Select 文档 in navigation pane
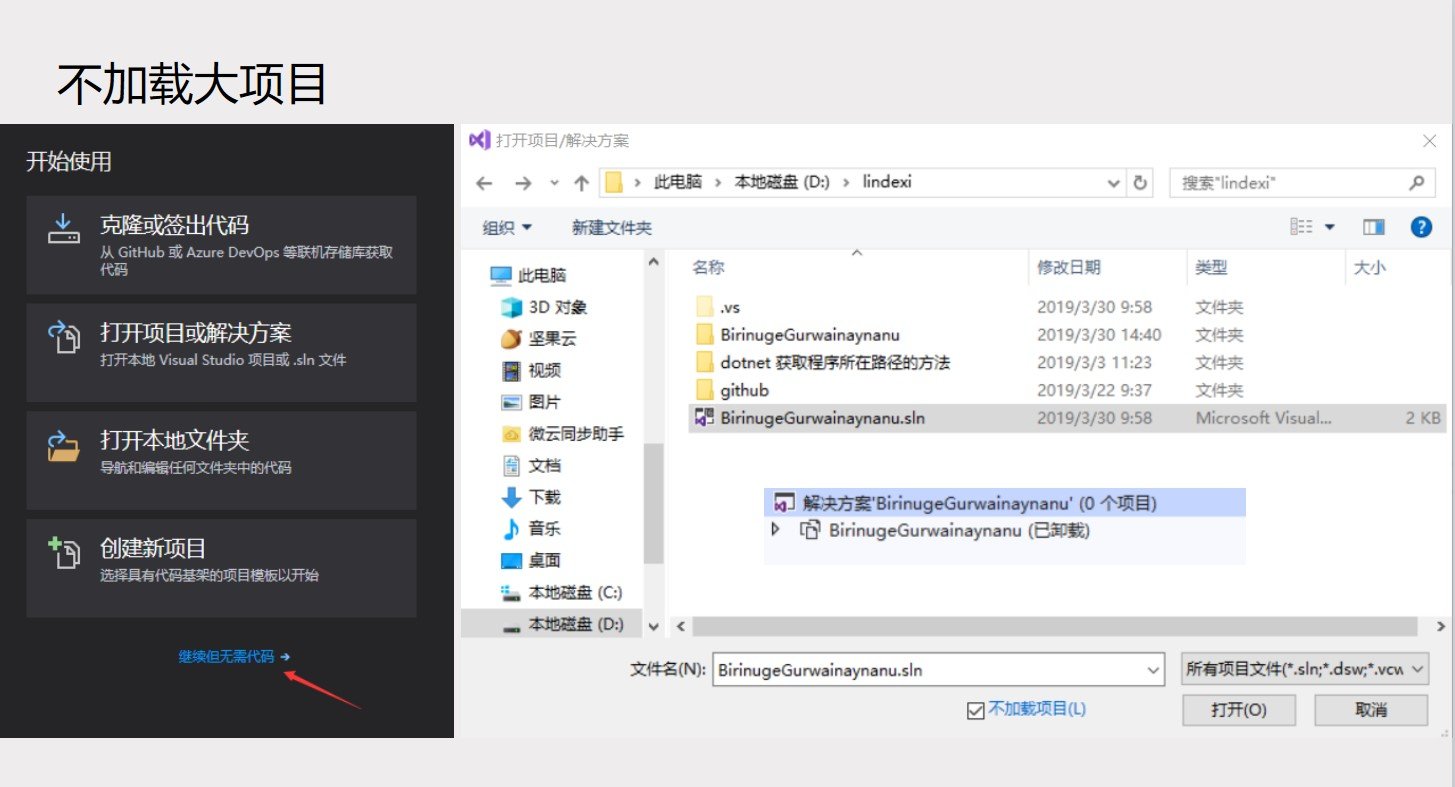Image resolution: width=1455 pixels, height=787 pixels. (531, 465)
